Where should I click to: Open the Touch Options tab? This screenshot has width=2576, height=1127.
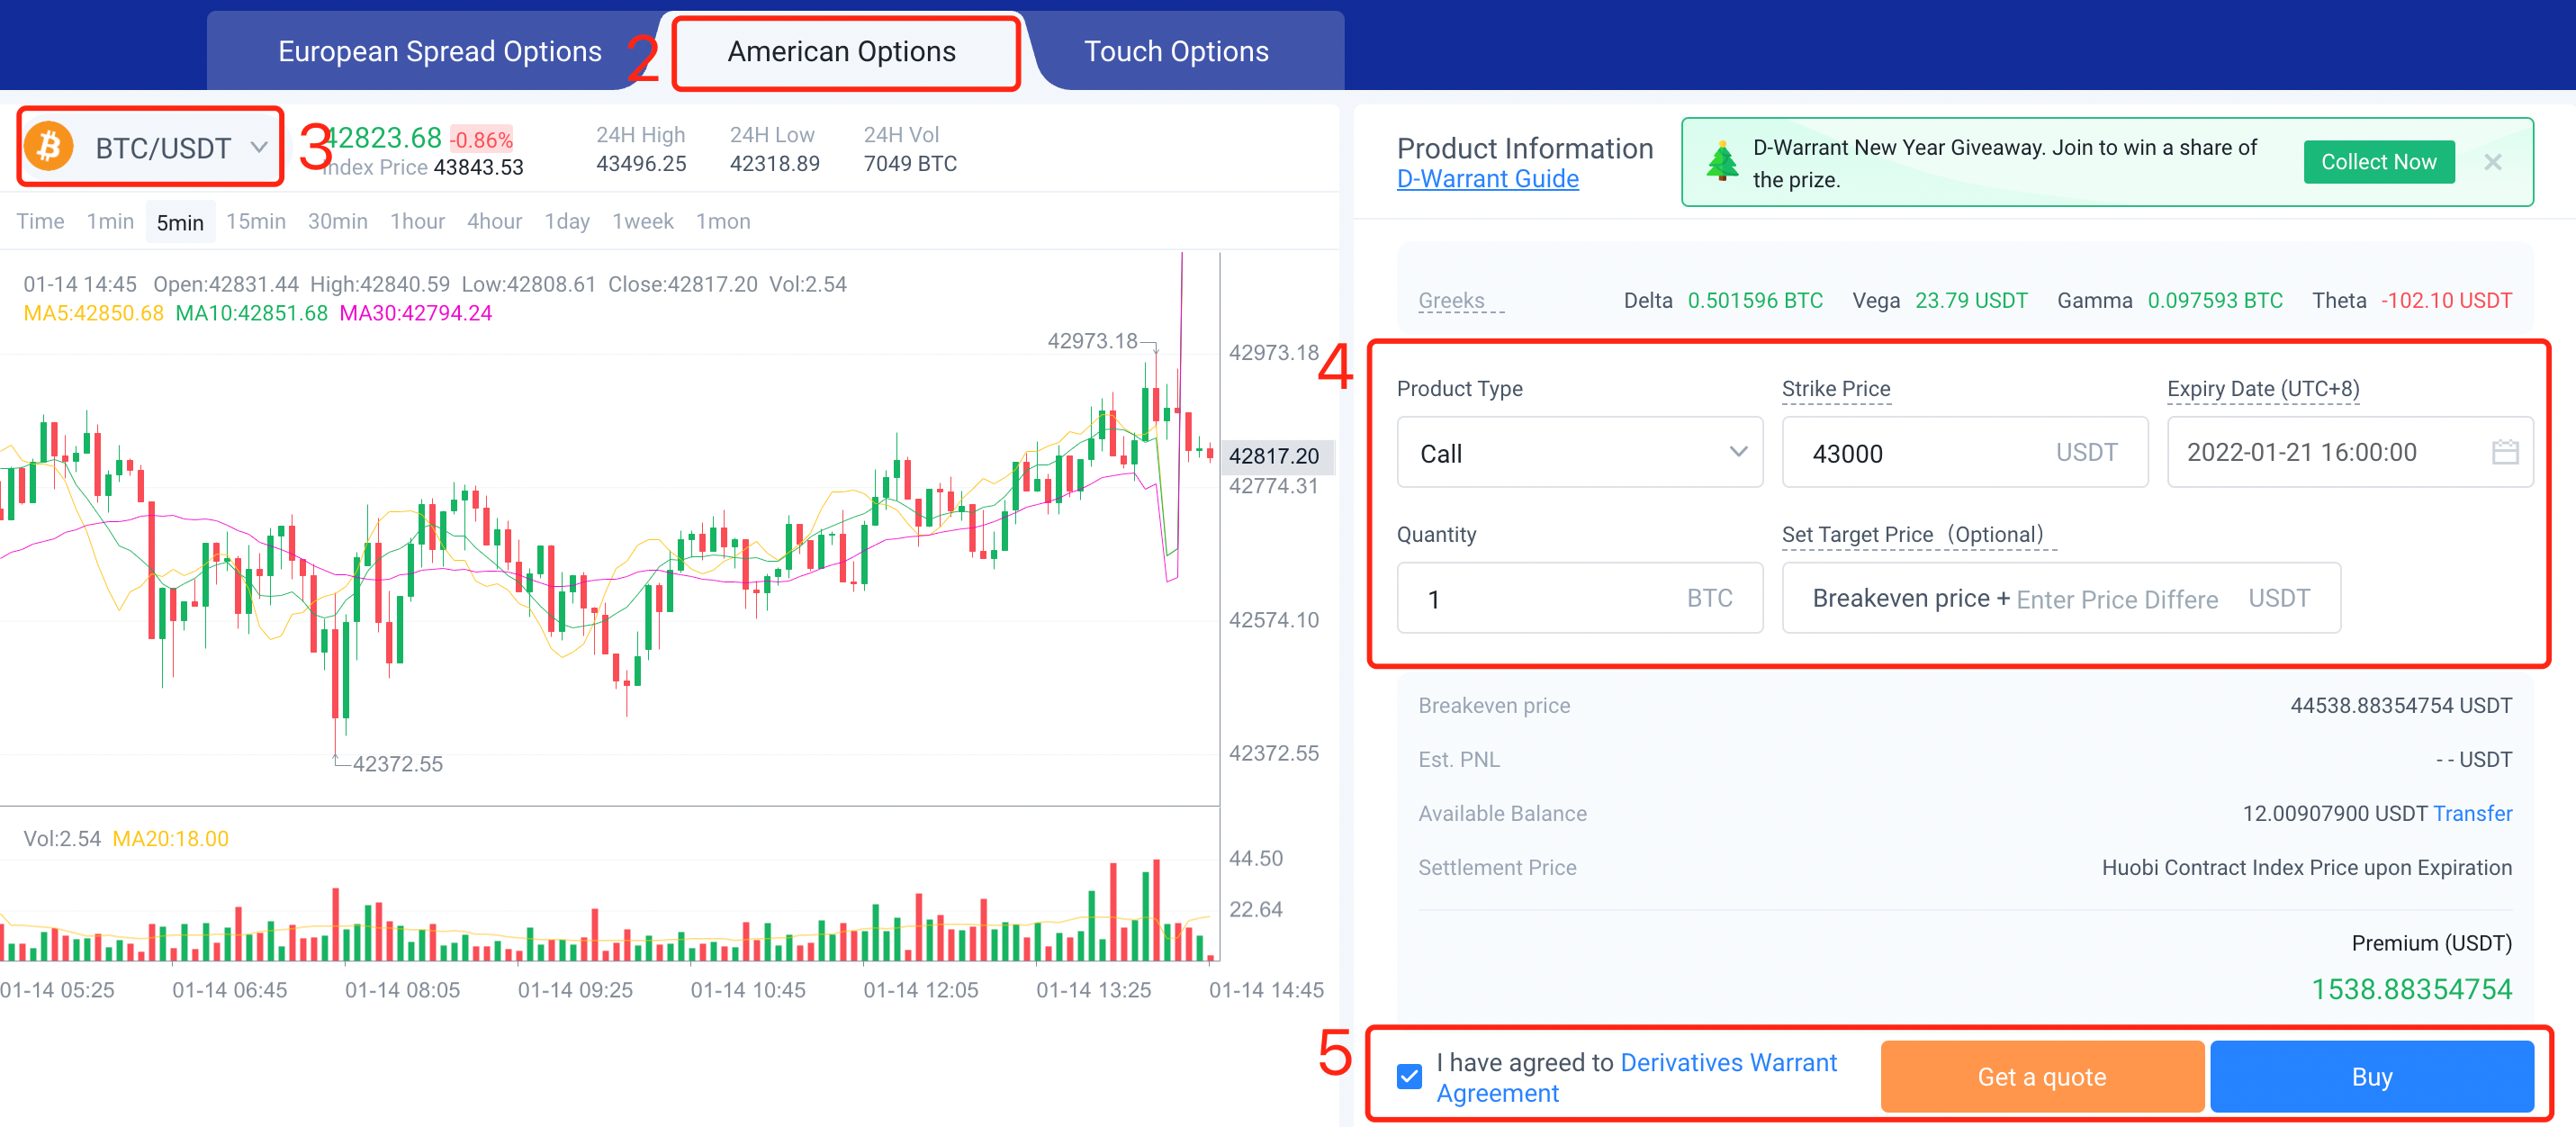(1176, 51)
